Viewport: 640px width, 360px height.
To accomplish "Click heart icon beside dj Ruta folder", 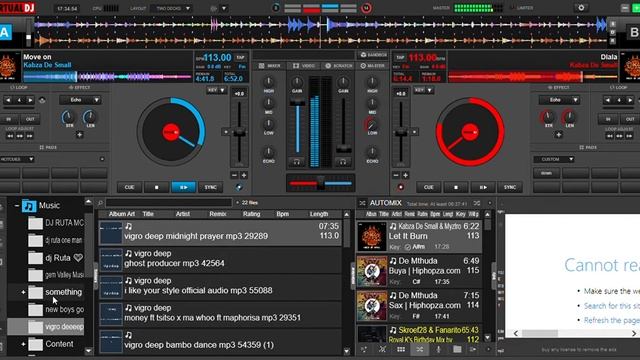I will (x=78, y=258).
